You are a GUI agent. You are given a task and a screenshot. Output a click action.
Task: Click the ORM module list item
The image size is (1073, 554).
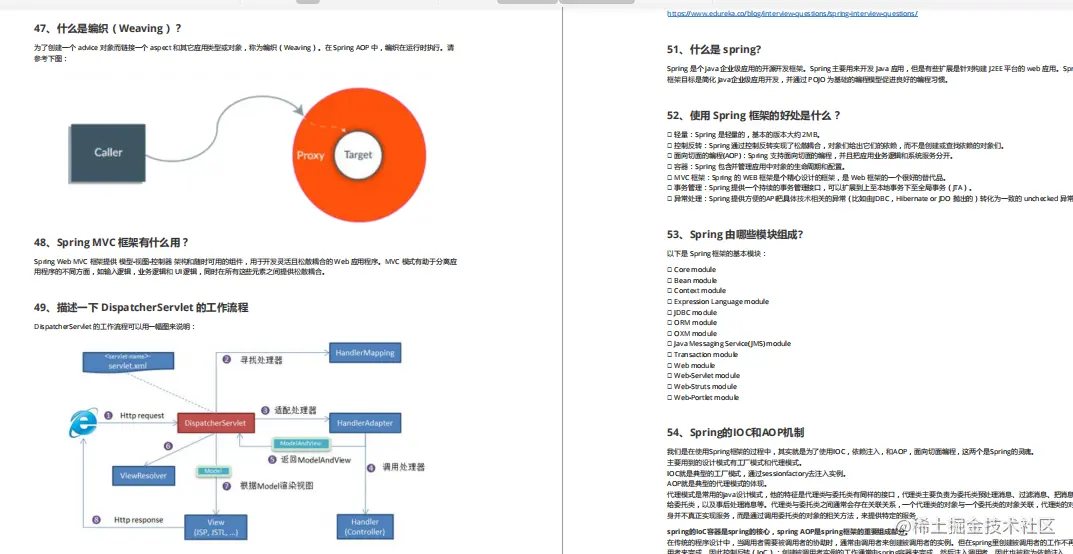pyautogui.click(x=692, y=322)
